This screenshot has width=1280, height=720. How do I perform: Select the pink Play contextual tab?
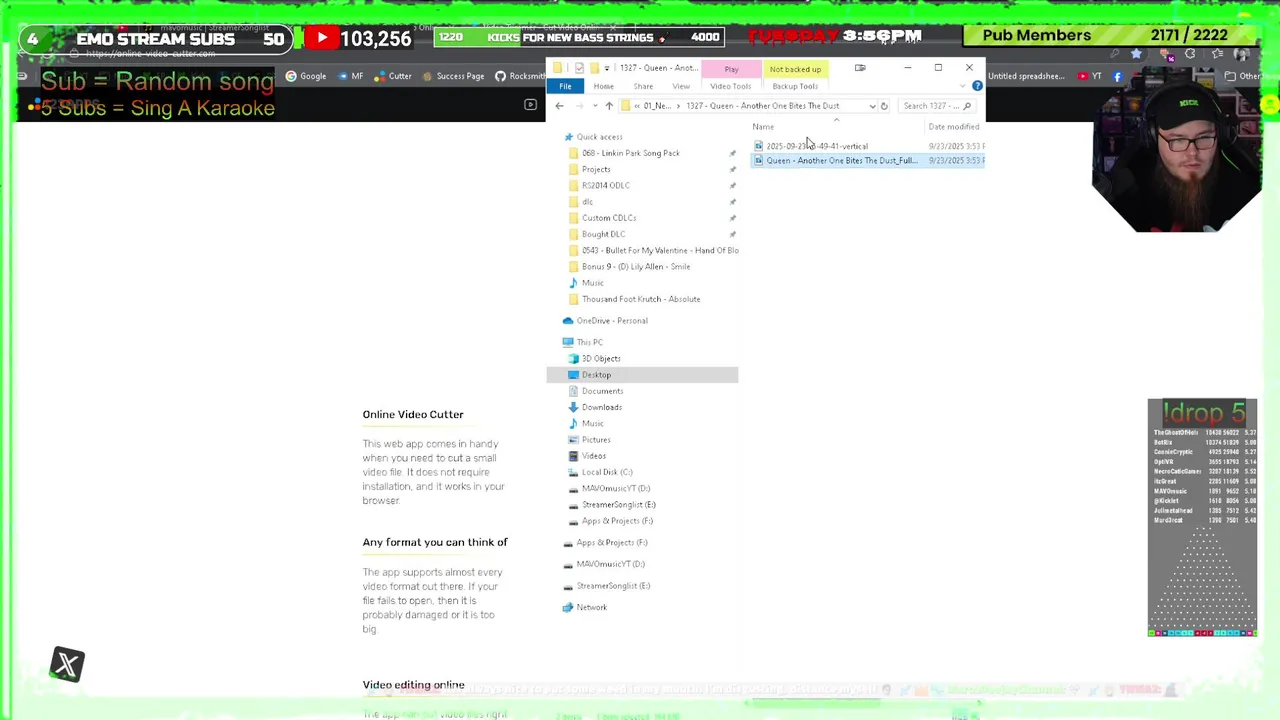(731, 69)
